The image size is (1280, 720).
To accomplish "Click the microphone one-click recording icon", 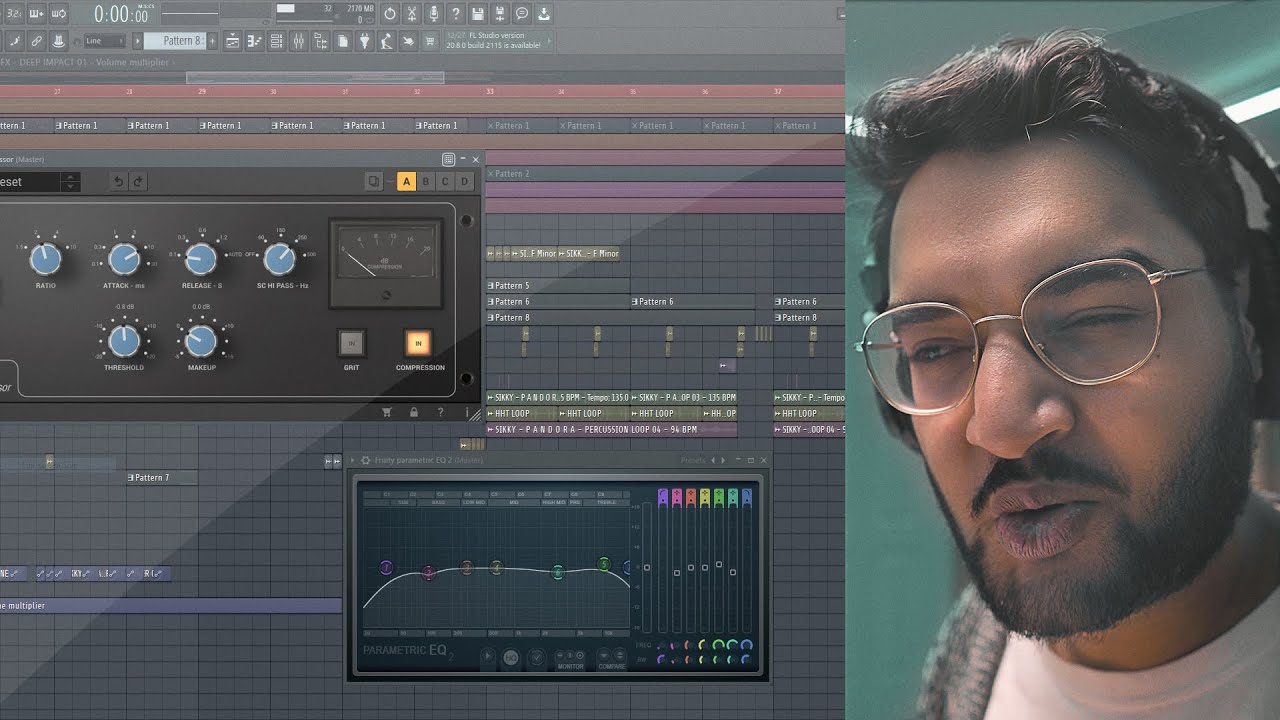I will click(x=434, y=14).
